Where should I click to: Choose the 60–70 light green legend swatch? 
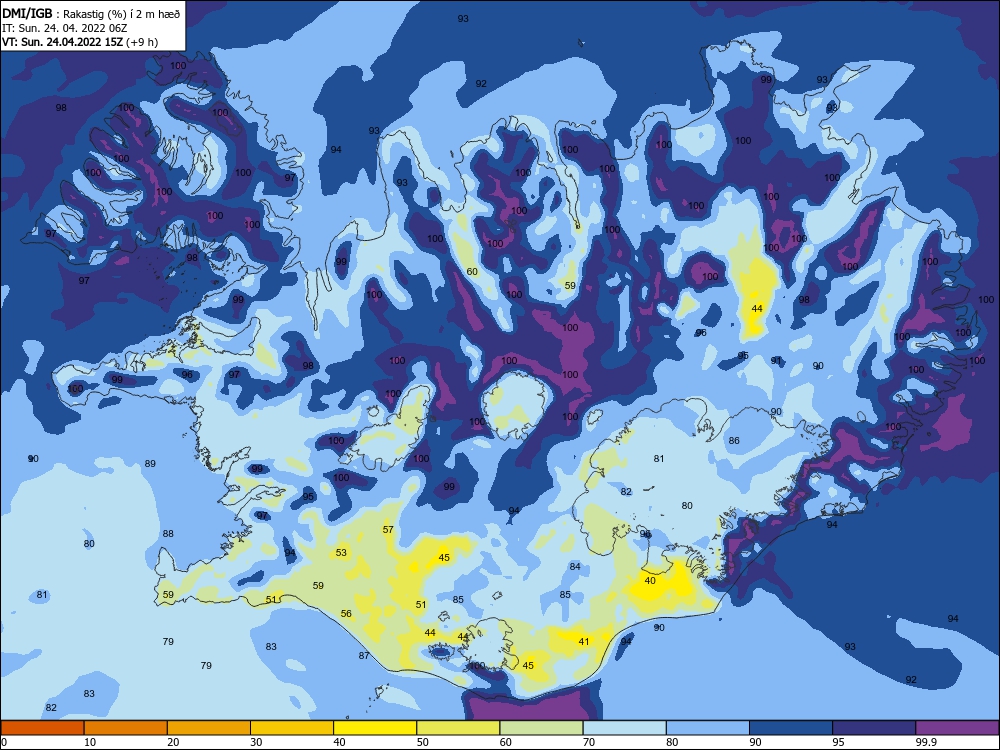[541, 728]
